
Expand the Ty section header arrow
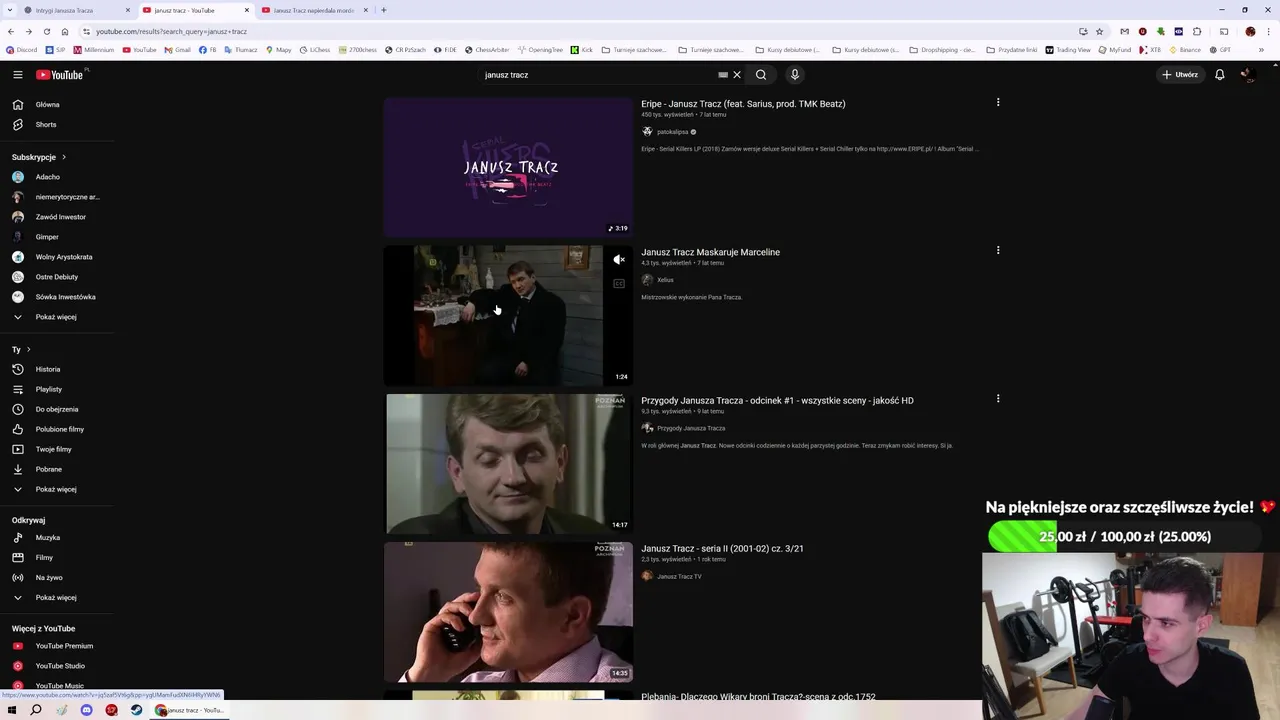pyautogui.click(x=28, y=350)
